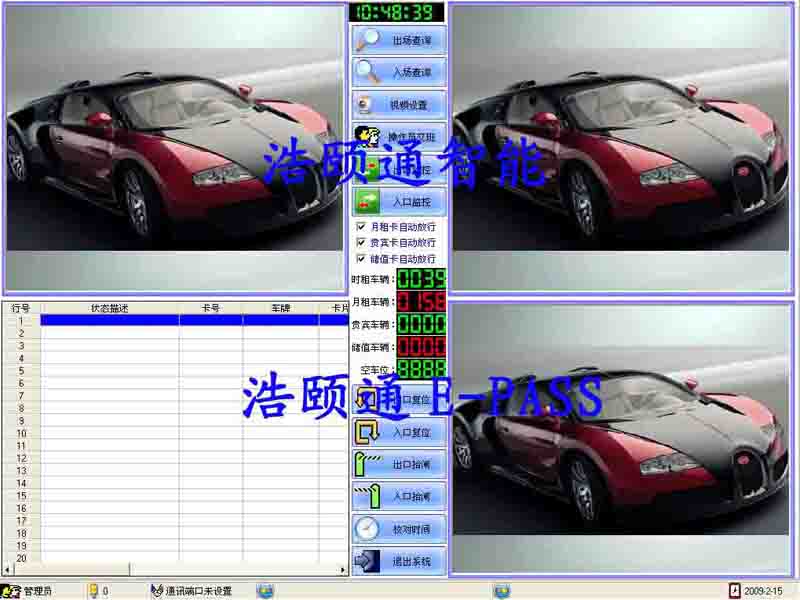Click 出口抬闸 to raise the exit barrier
Viewport: 800px width, 600px height.
pos(399,464)
